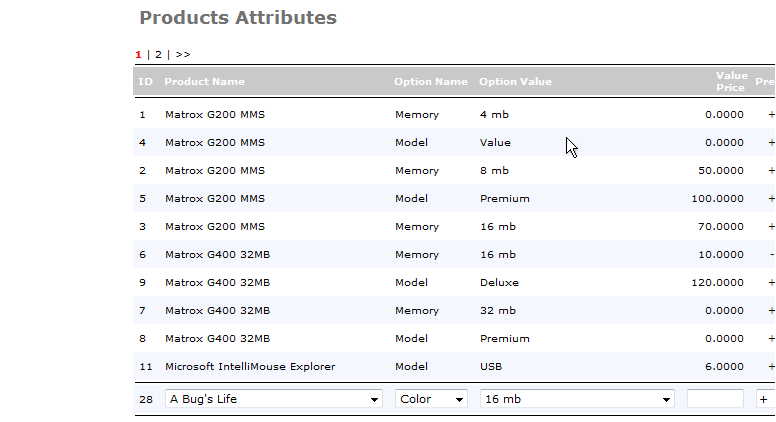
Task: Open the A Bug's Life product dropdown
Action: (x=274, y=399)
